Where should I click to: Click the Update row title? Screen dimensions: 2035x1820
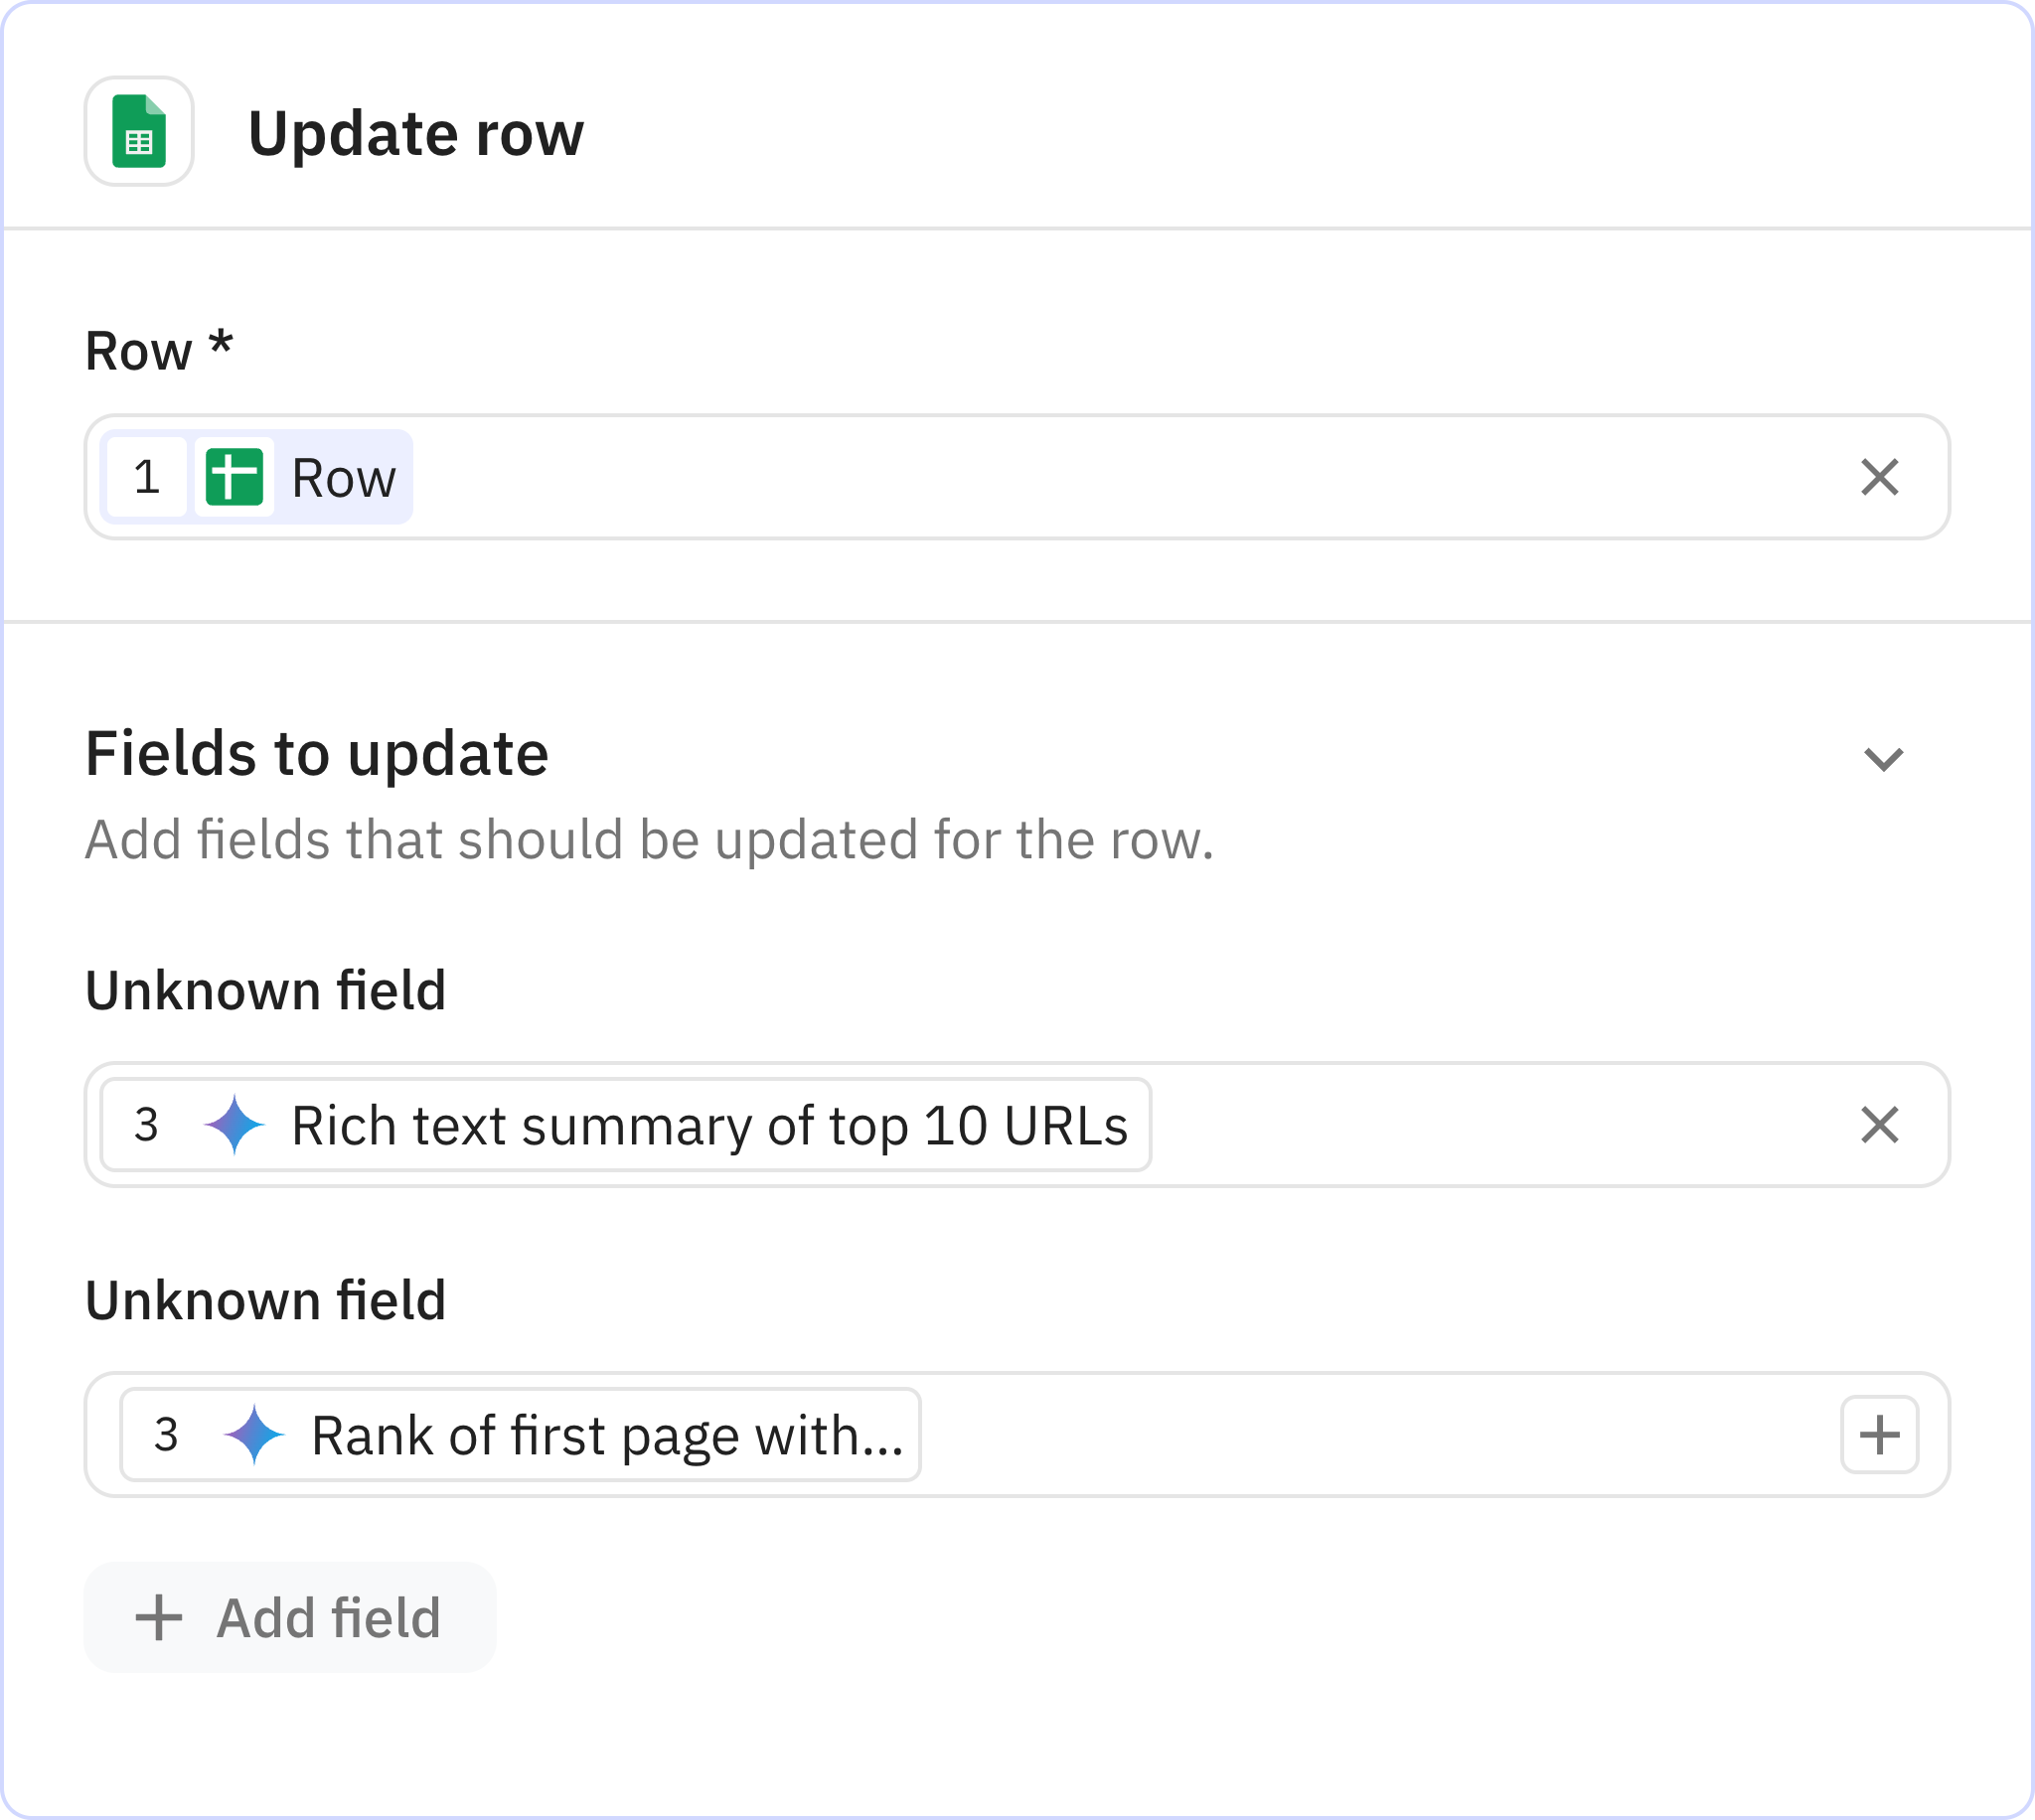tap(416, 134)
